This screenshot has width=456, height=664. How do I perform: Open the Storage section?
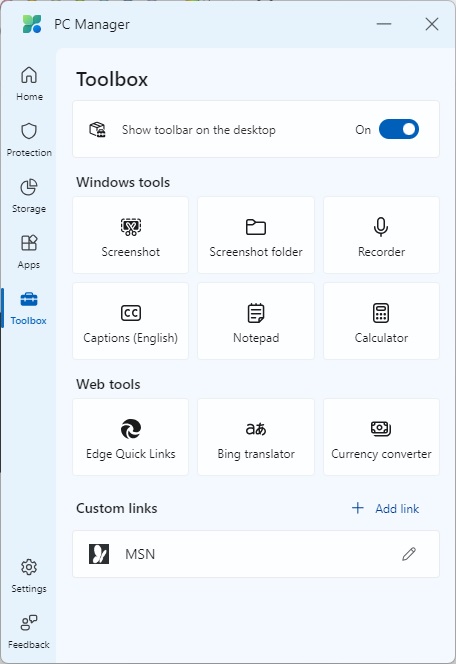point(29,196)
